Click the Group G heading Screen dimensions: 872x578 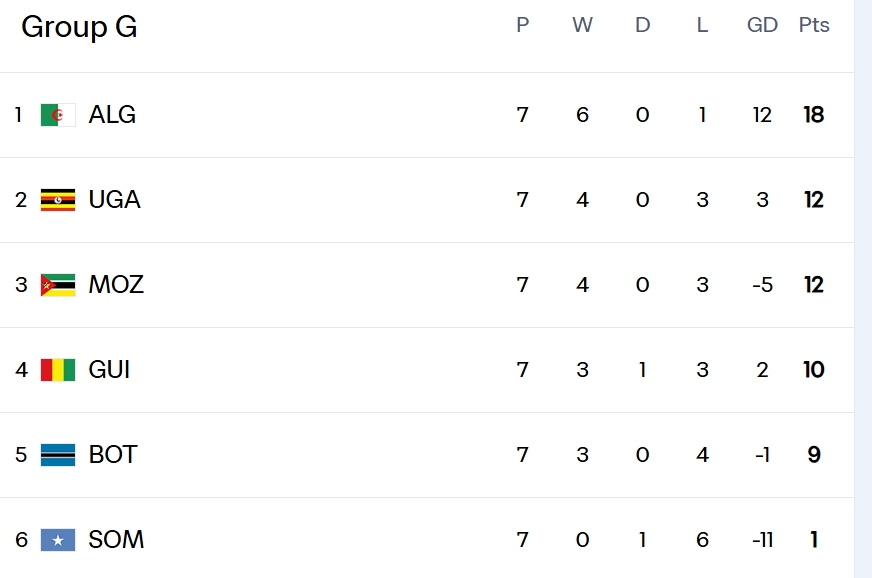[x=79, y=27]
